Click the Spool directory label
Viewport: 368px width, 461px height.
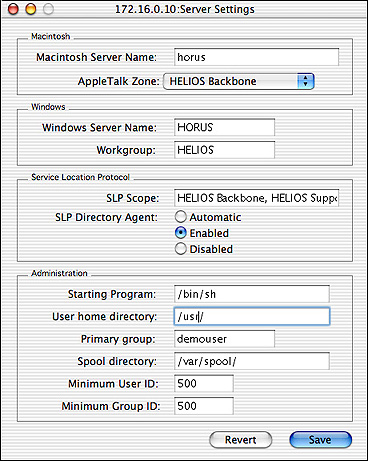coord(117,362)
